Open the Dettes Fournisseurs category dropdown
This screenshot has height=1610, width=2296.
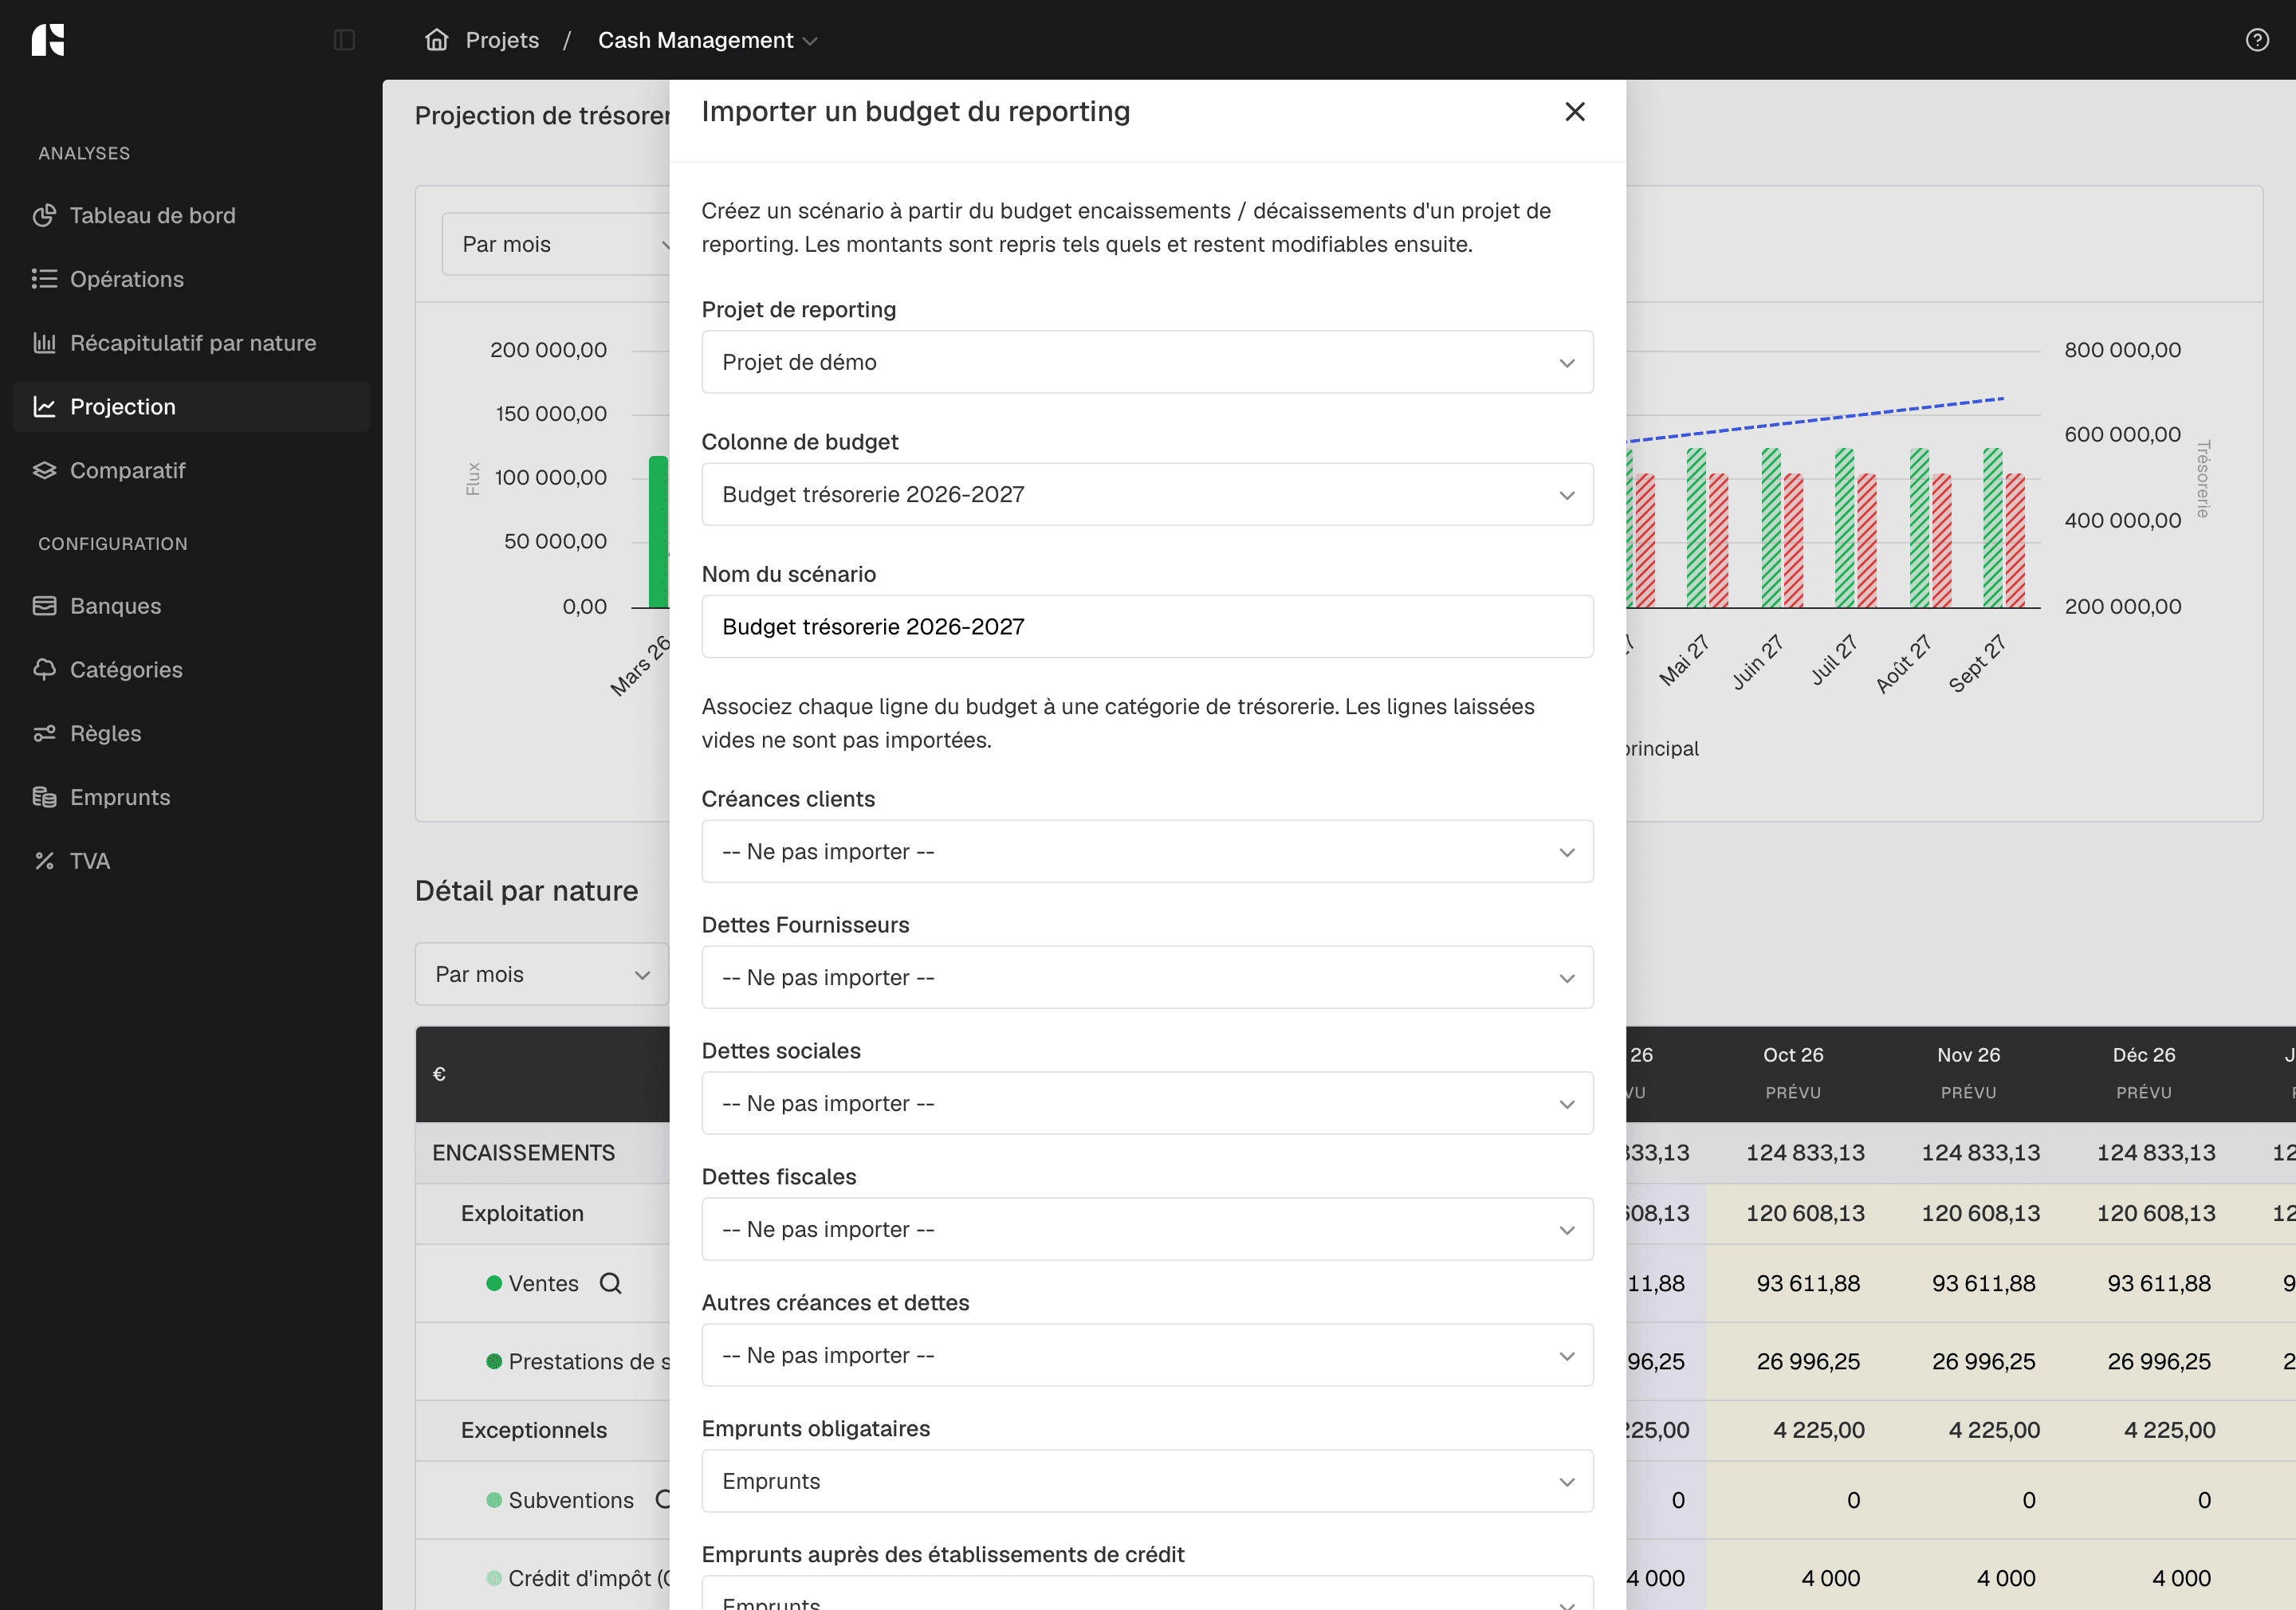click(x=1147, y=977)
